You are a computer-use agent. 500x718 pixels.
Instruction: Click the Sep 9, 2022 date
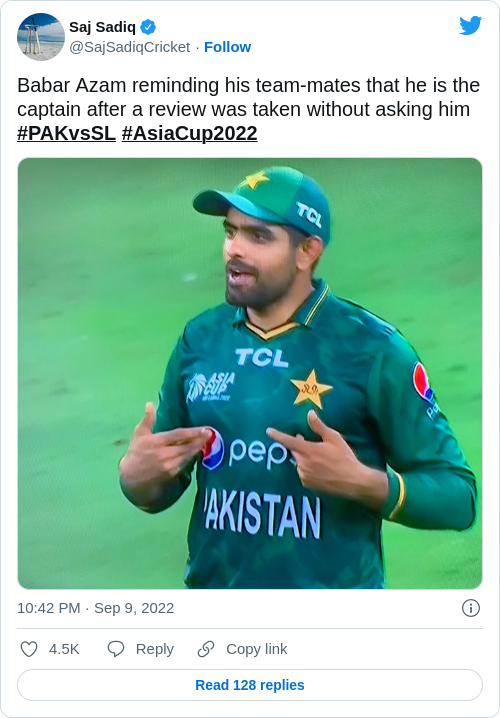(x=134, y=608)
